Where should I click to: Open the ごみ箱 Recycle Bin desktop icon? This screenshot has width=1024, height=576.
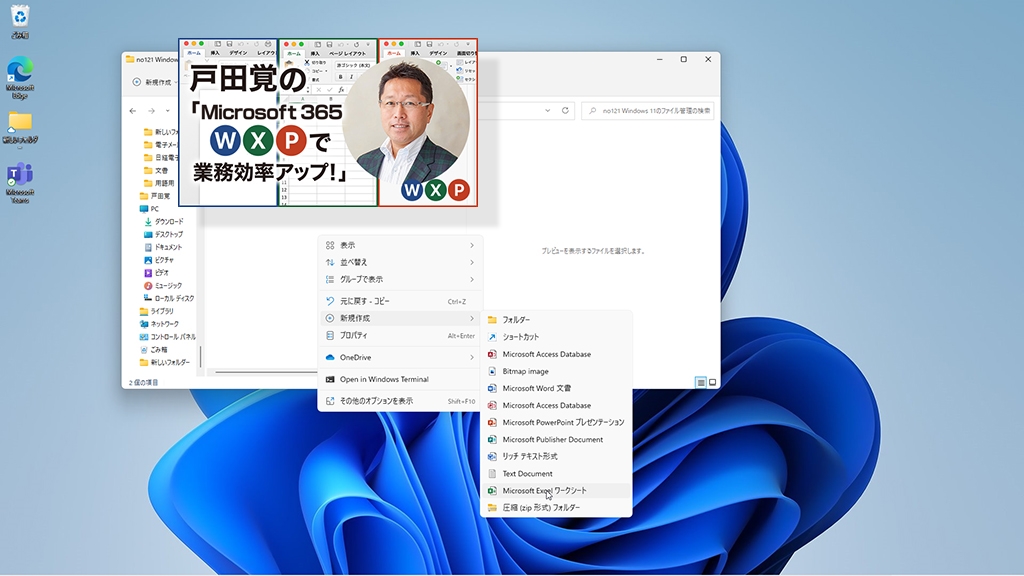pyautogui.click(x=20, y=22)
